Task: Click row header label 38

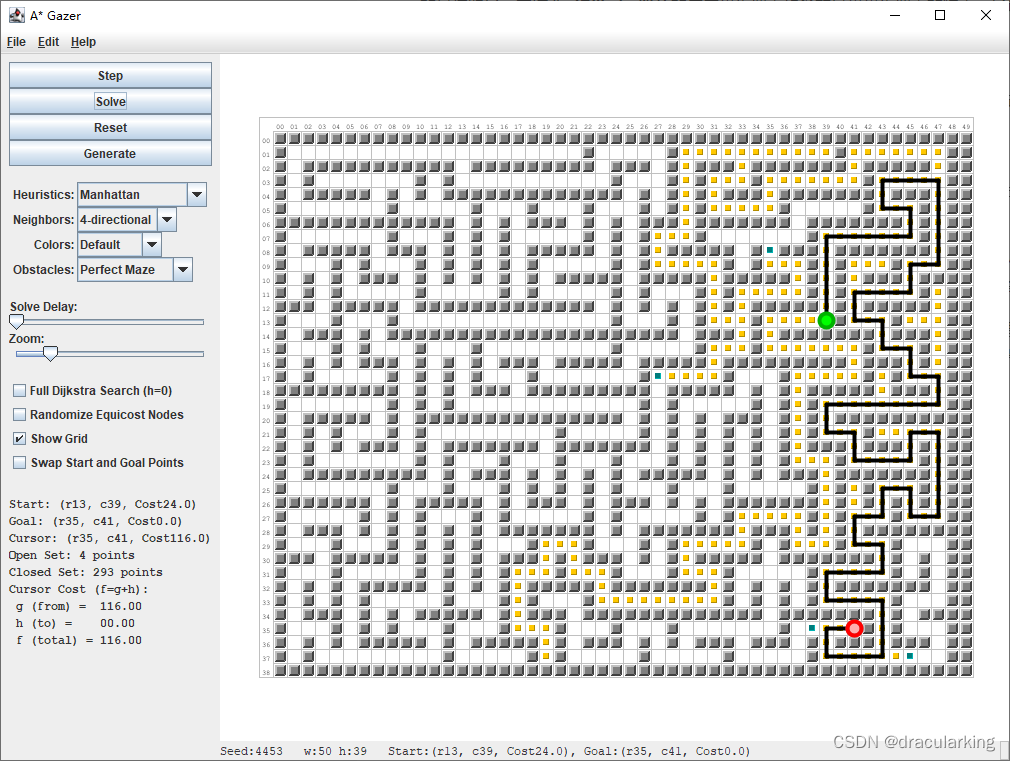Action: pyautogui.click(x=266, y=673)
